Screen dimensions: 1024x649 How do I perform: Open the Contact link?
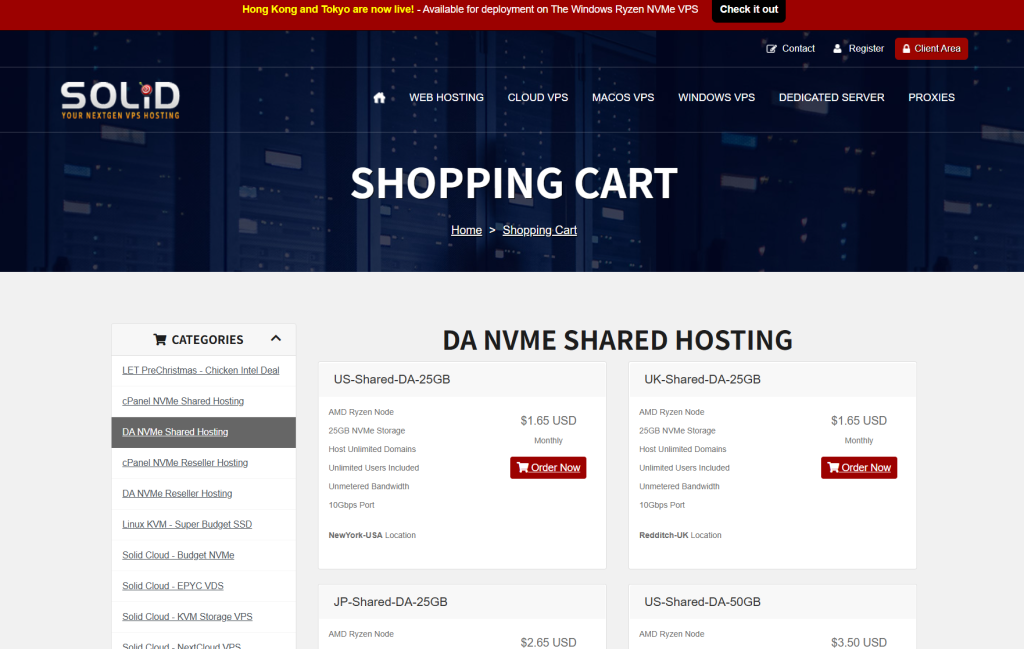click(790, 49)
